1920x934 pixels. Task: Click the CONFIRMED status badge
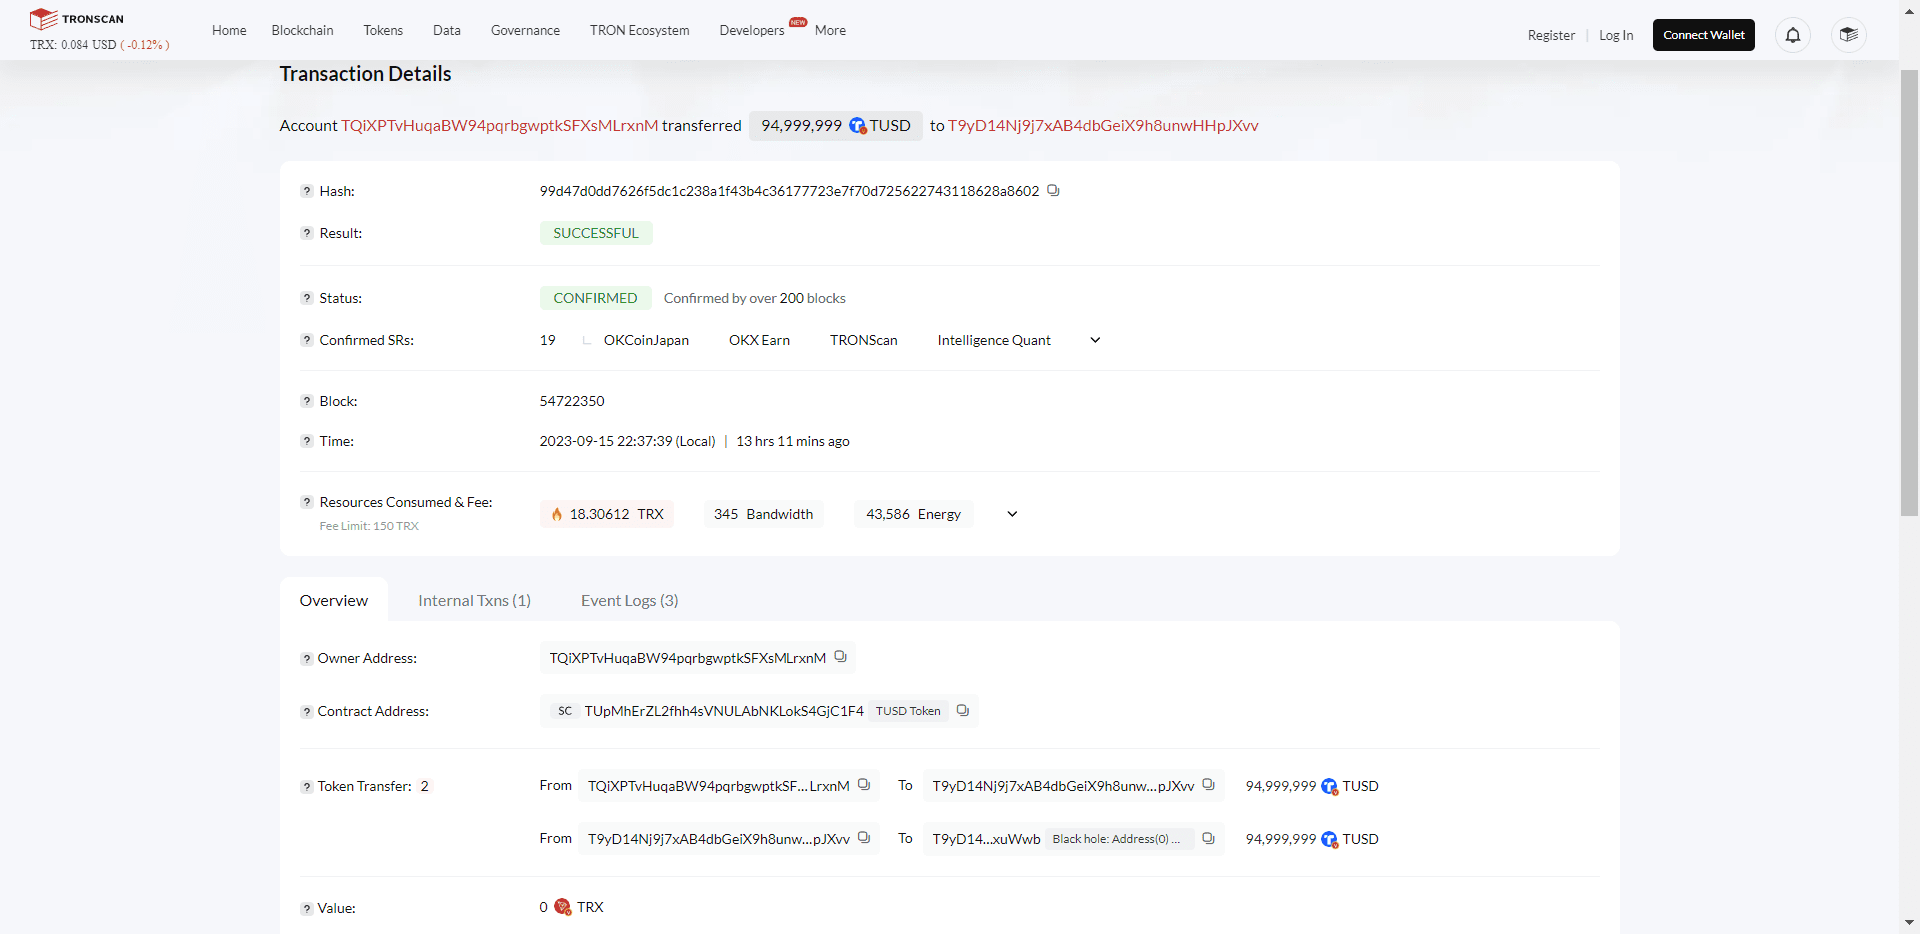click(x=596, y=298)
